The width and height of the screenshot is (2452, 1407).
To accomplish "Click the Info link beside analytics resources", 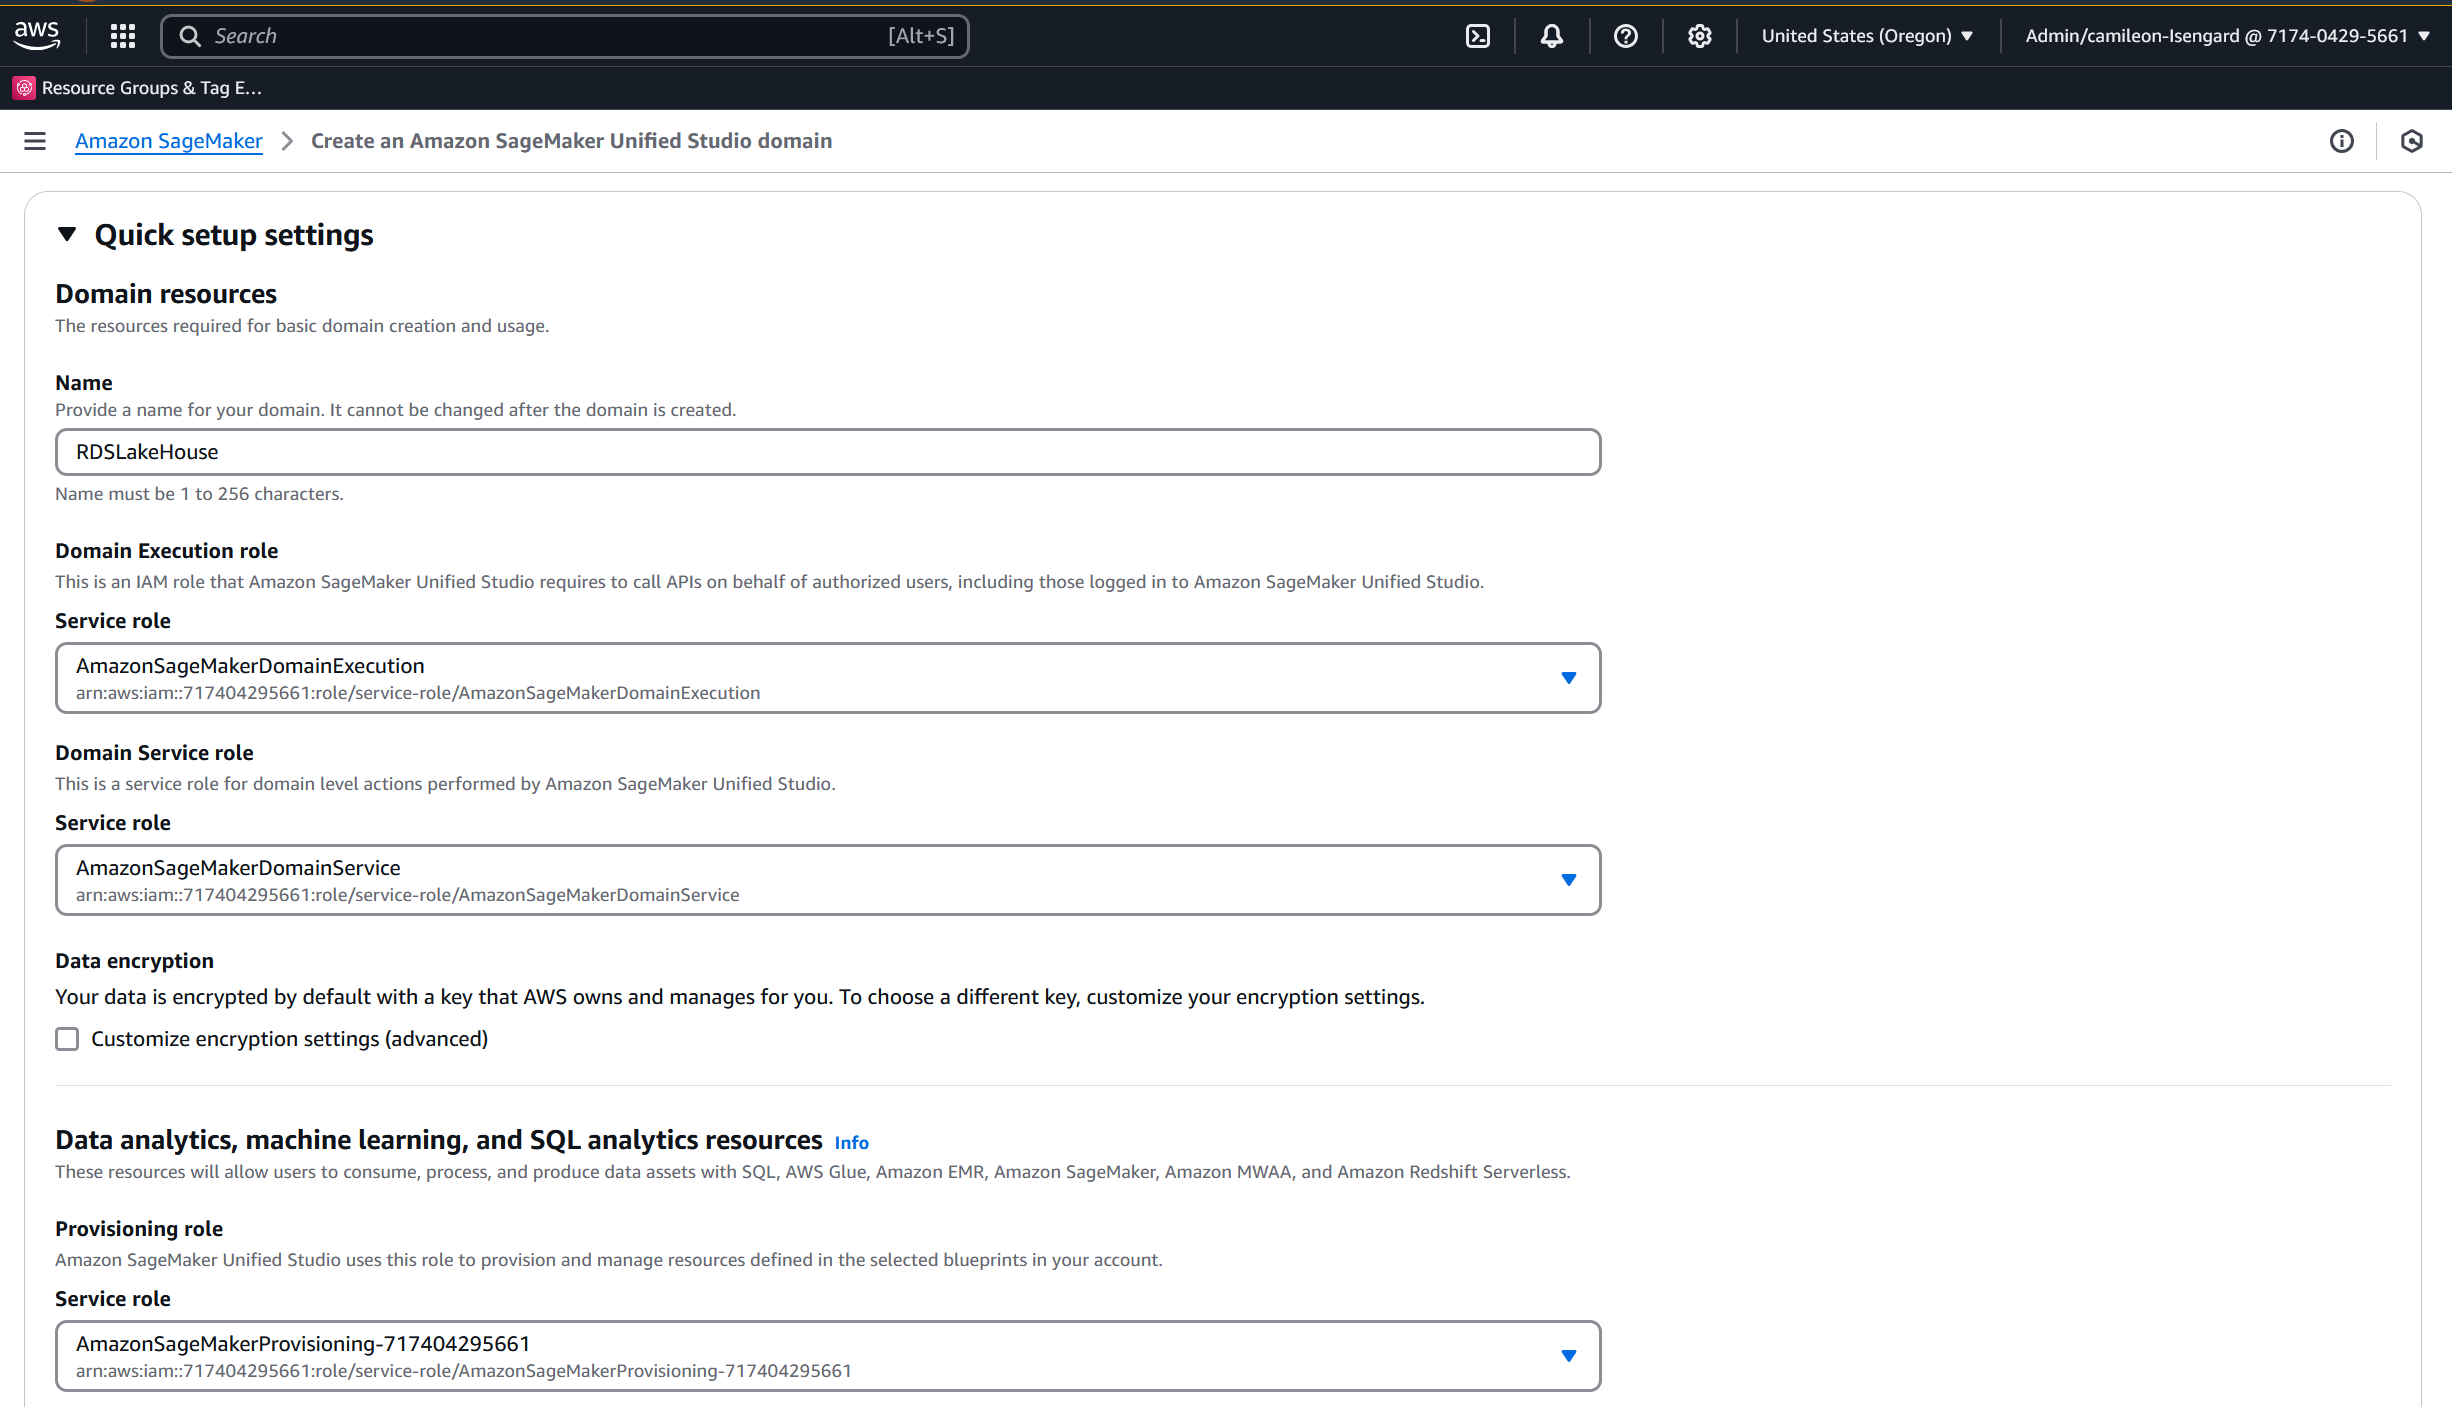I will coord(851,1143).
